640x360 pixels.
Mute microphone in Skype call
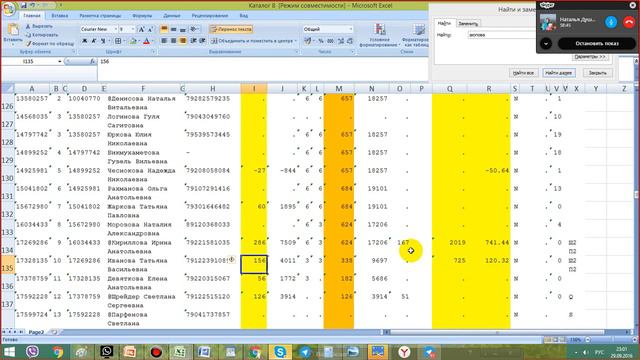point(611,22)
